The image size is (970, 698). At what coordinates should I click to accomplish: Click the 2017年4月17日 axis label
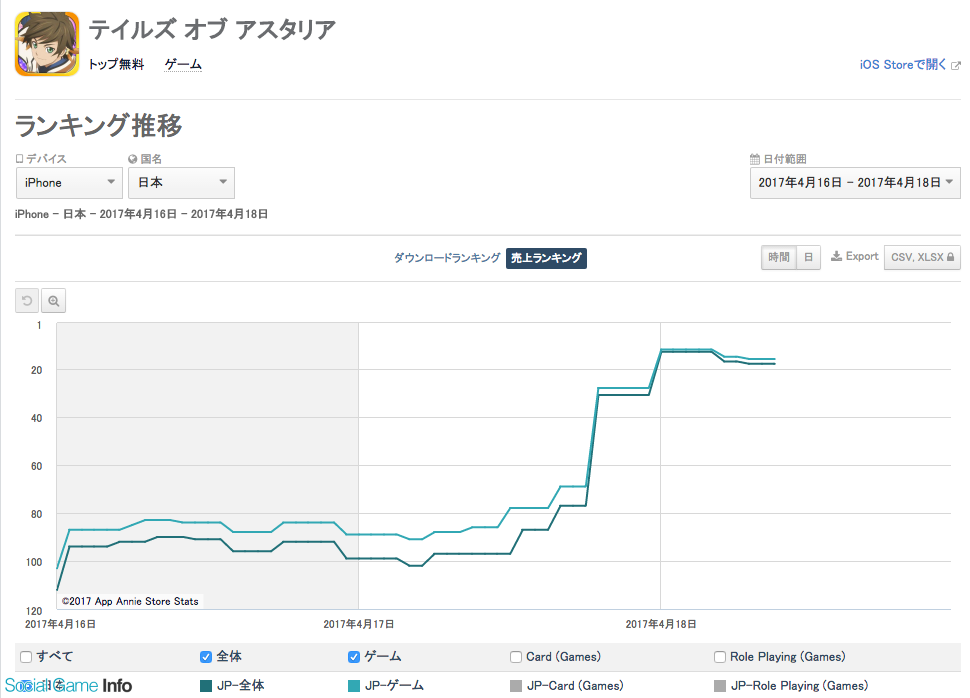tap(359, 624)
